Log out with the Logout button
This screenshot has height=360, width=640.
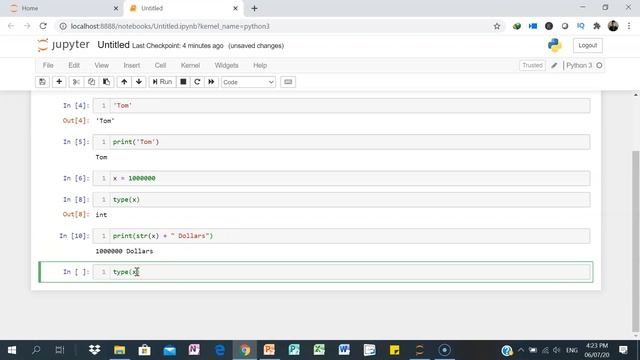(587, 45)
